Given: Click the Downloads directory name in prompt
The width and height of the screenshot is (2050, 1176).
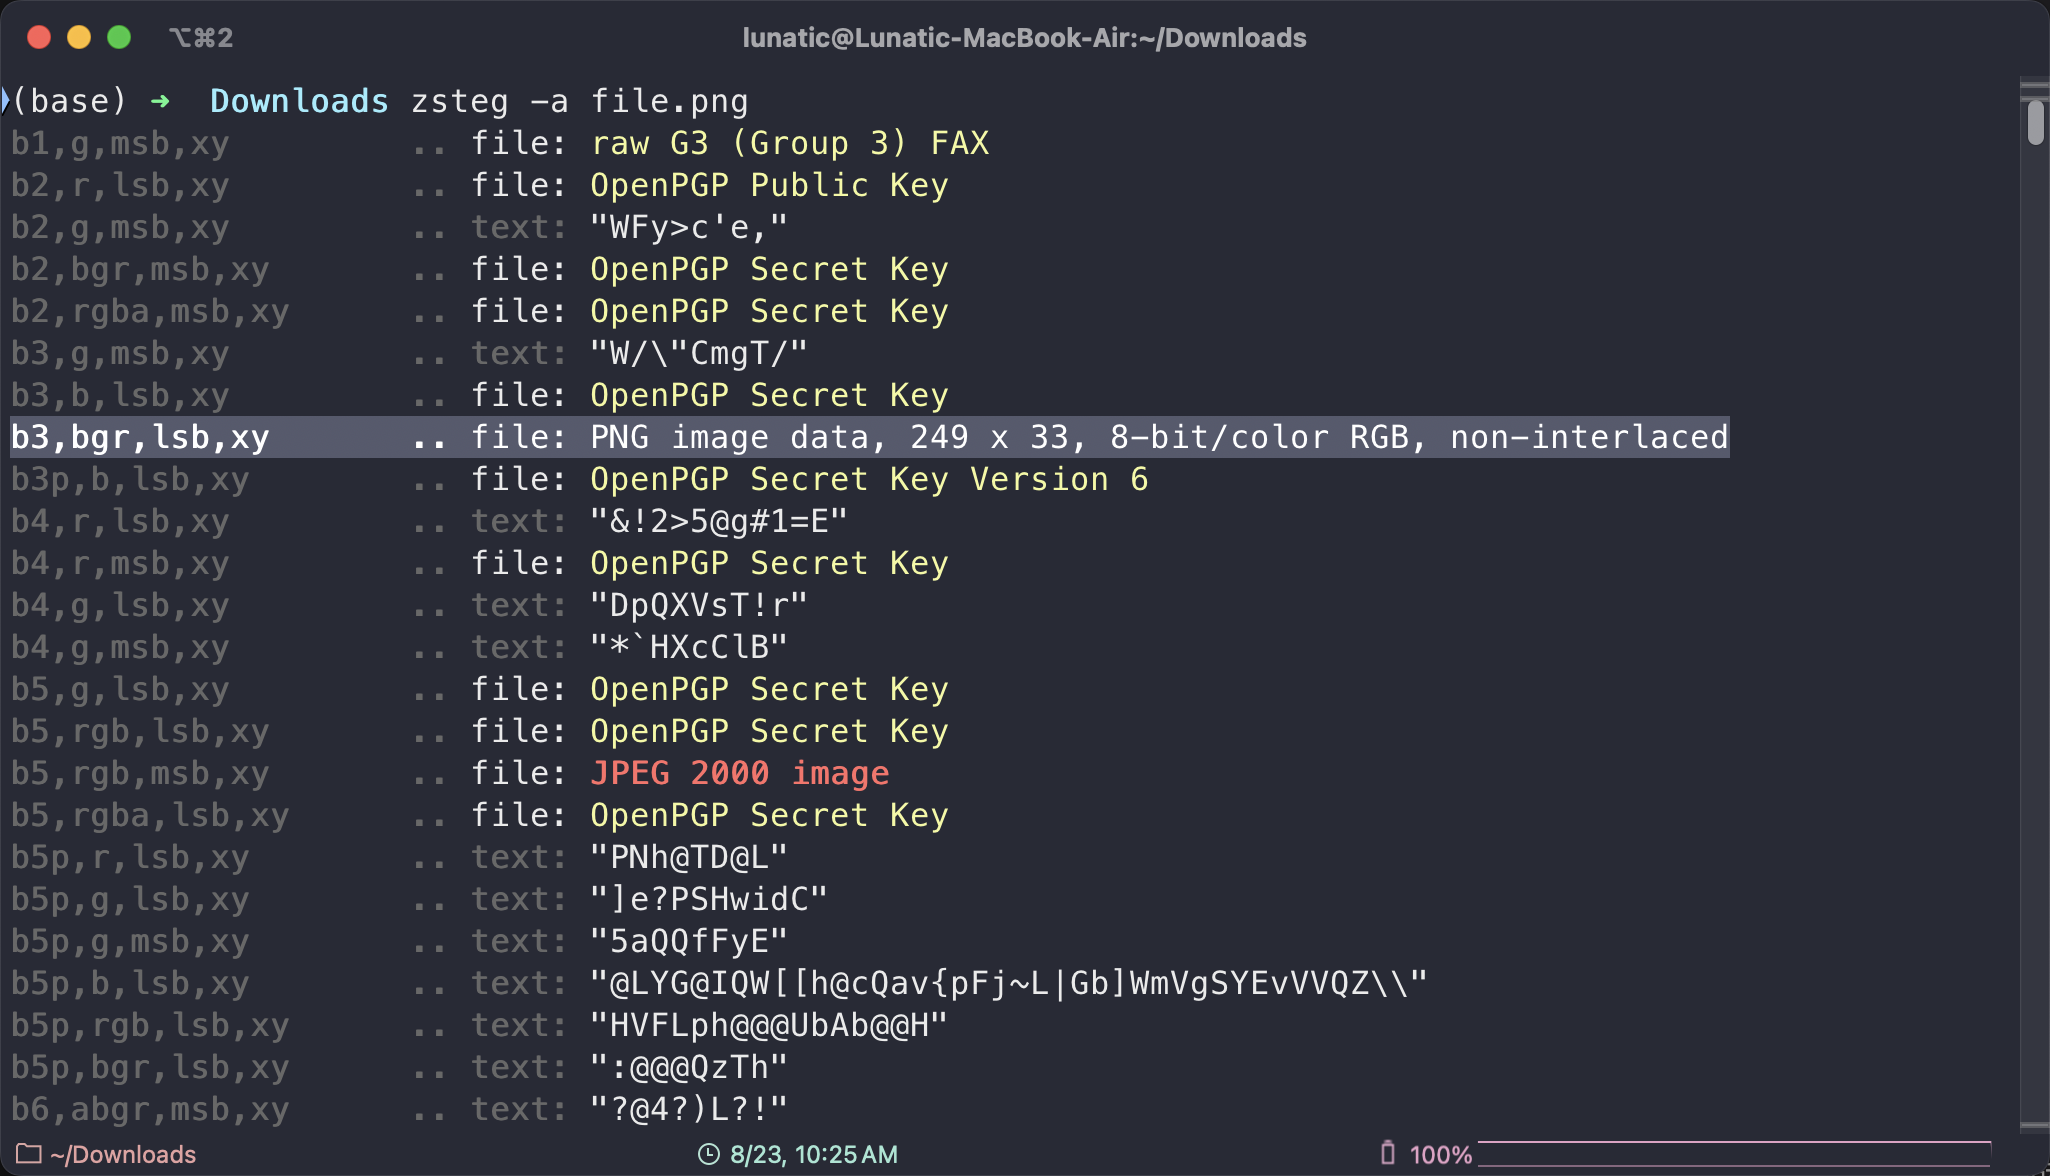Looking at the screenshot, I should point(299,101).
